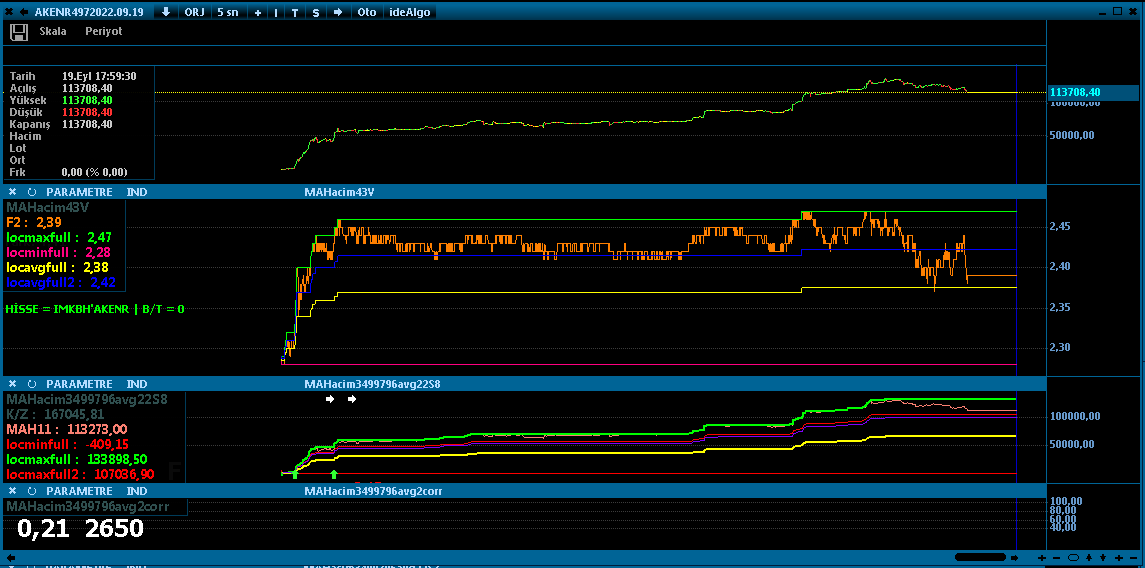The height and width of the screenshot is (568, 1145).
Task: Click IND on MAHacim3499796avg22S8 panel header
Action: [x=136, y=384]
